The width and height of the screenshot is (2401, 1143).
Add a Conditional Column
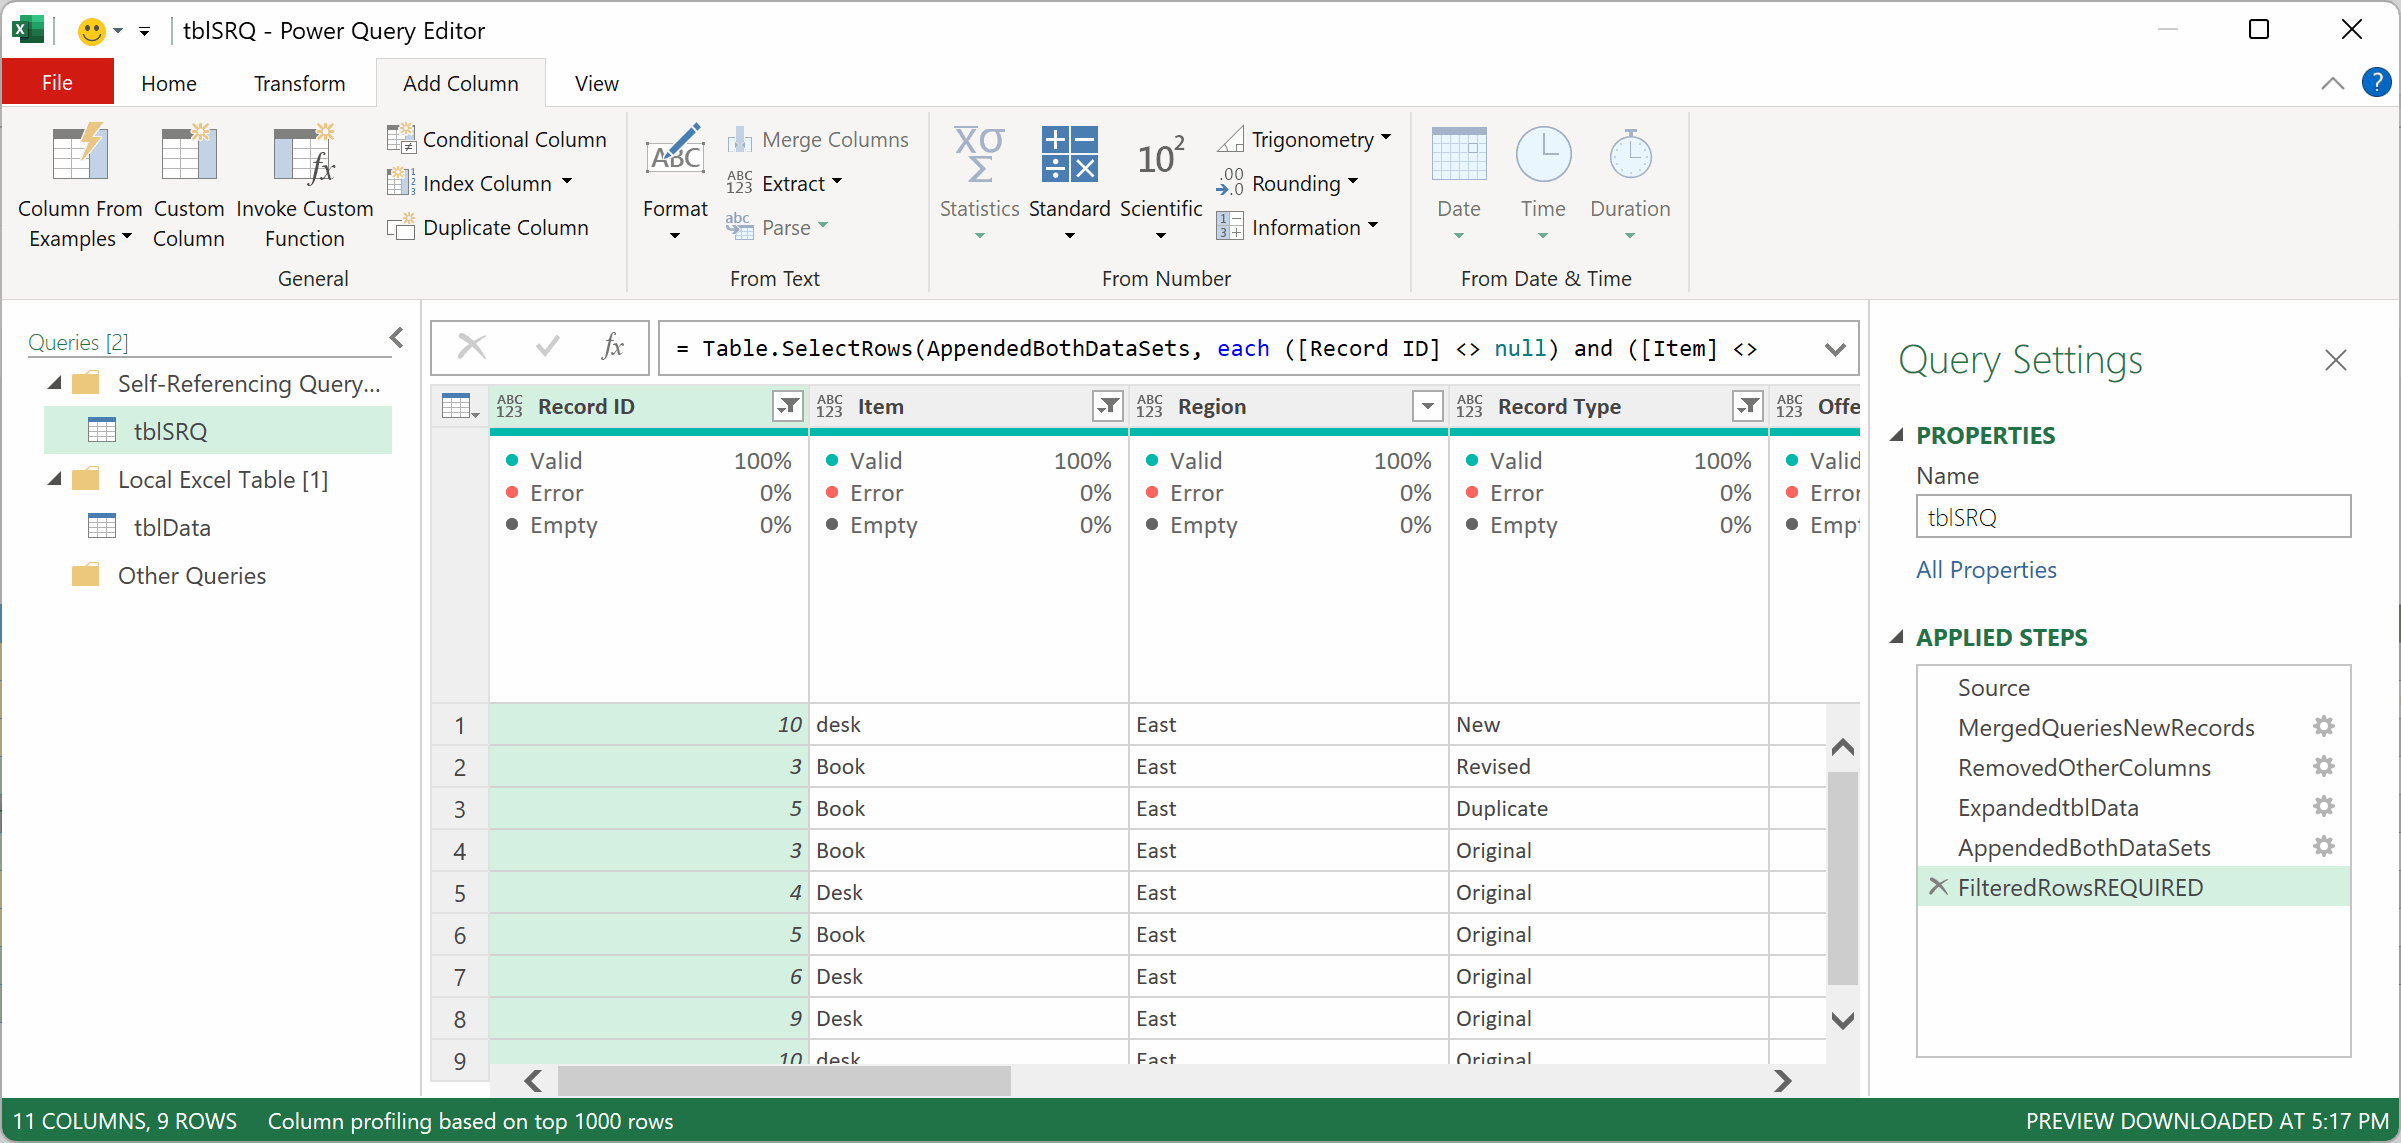[497, 139]
